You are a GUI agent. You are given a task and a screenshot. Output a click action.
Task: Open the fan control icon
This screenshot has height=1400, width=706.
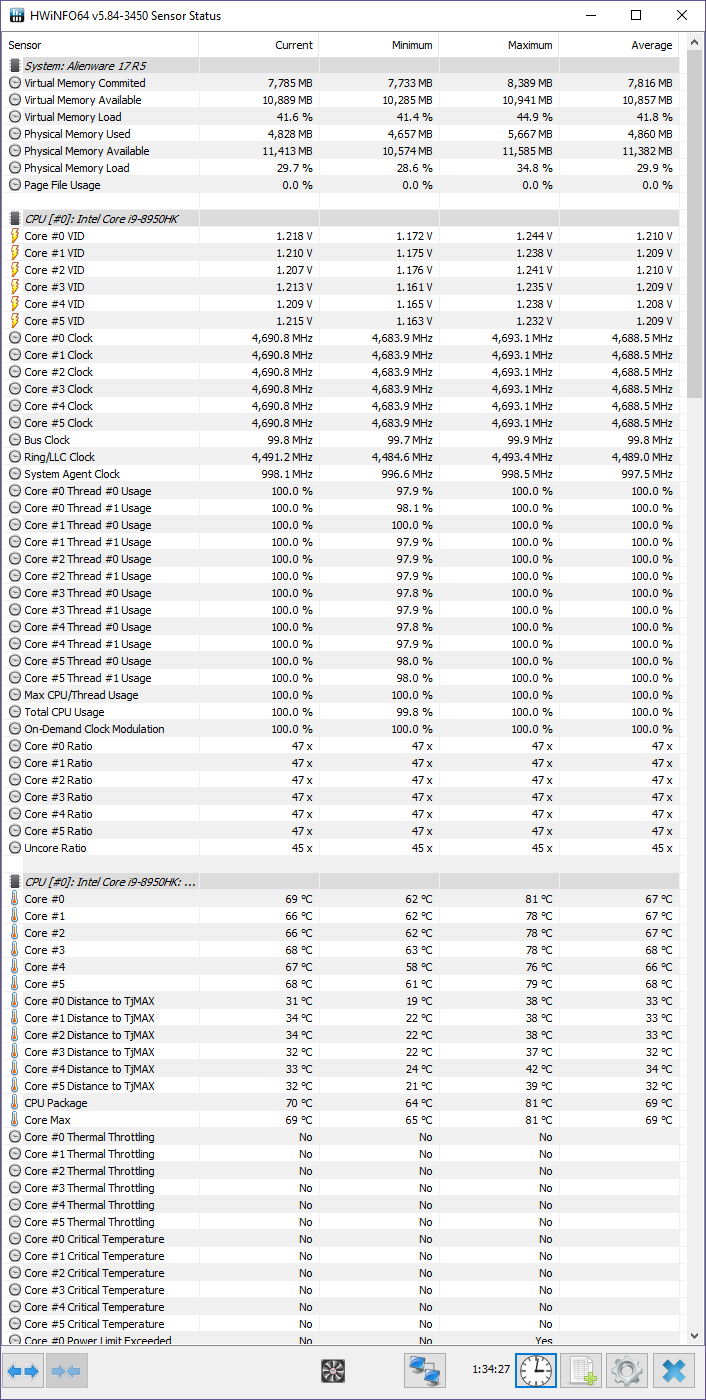tap(333, 1371)
